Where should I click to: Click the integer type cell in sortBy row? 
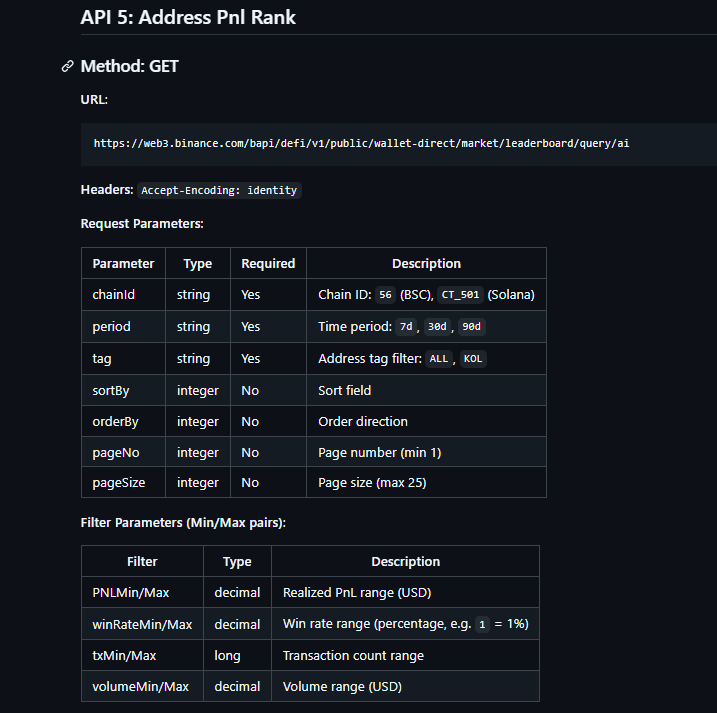(198, 390)
